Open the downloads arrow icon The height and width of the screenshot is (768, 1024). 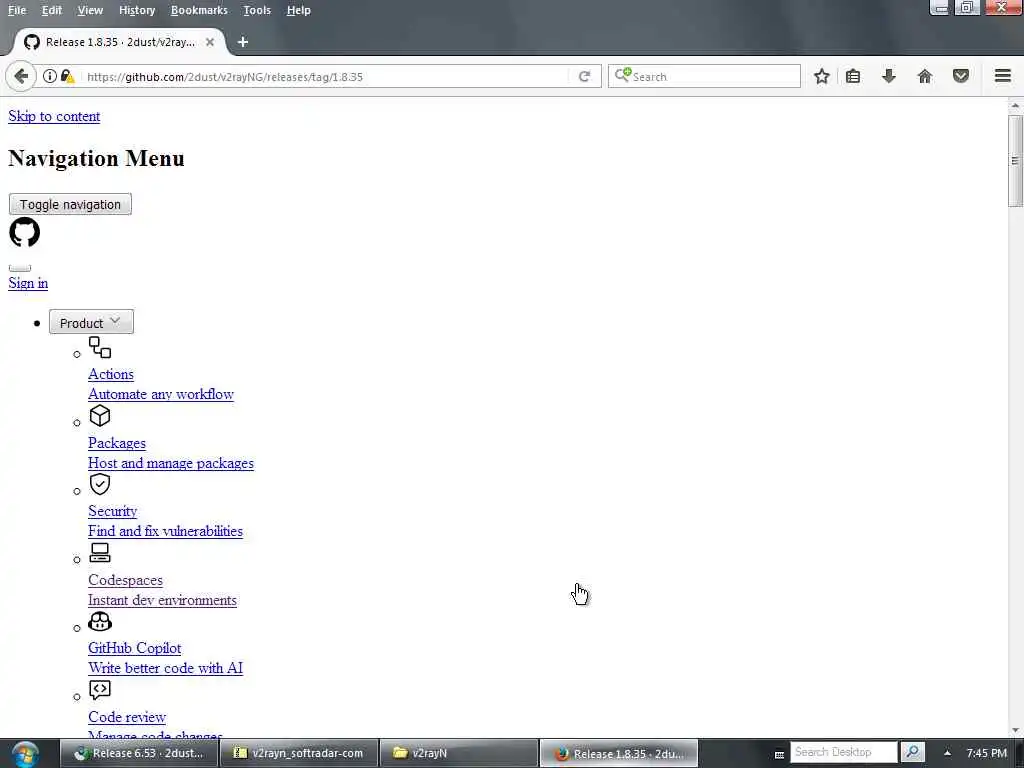click(889, 76)
